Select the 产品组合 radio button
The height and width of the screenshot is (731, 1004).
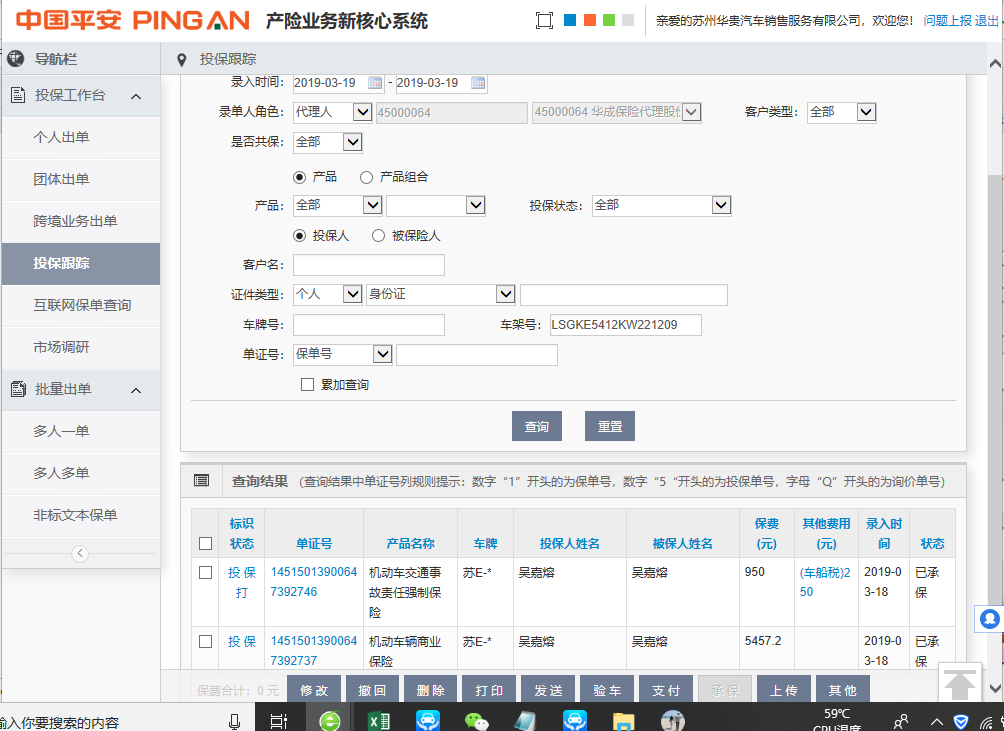366,177
